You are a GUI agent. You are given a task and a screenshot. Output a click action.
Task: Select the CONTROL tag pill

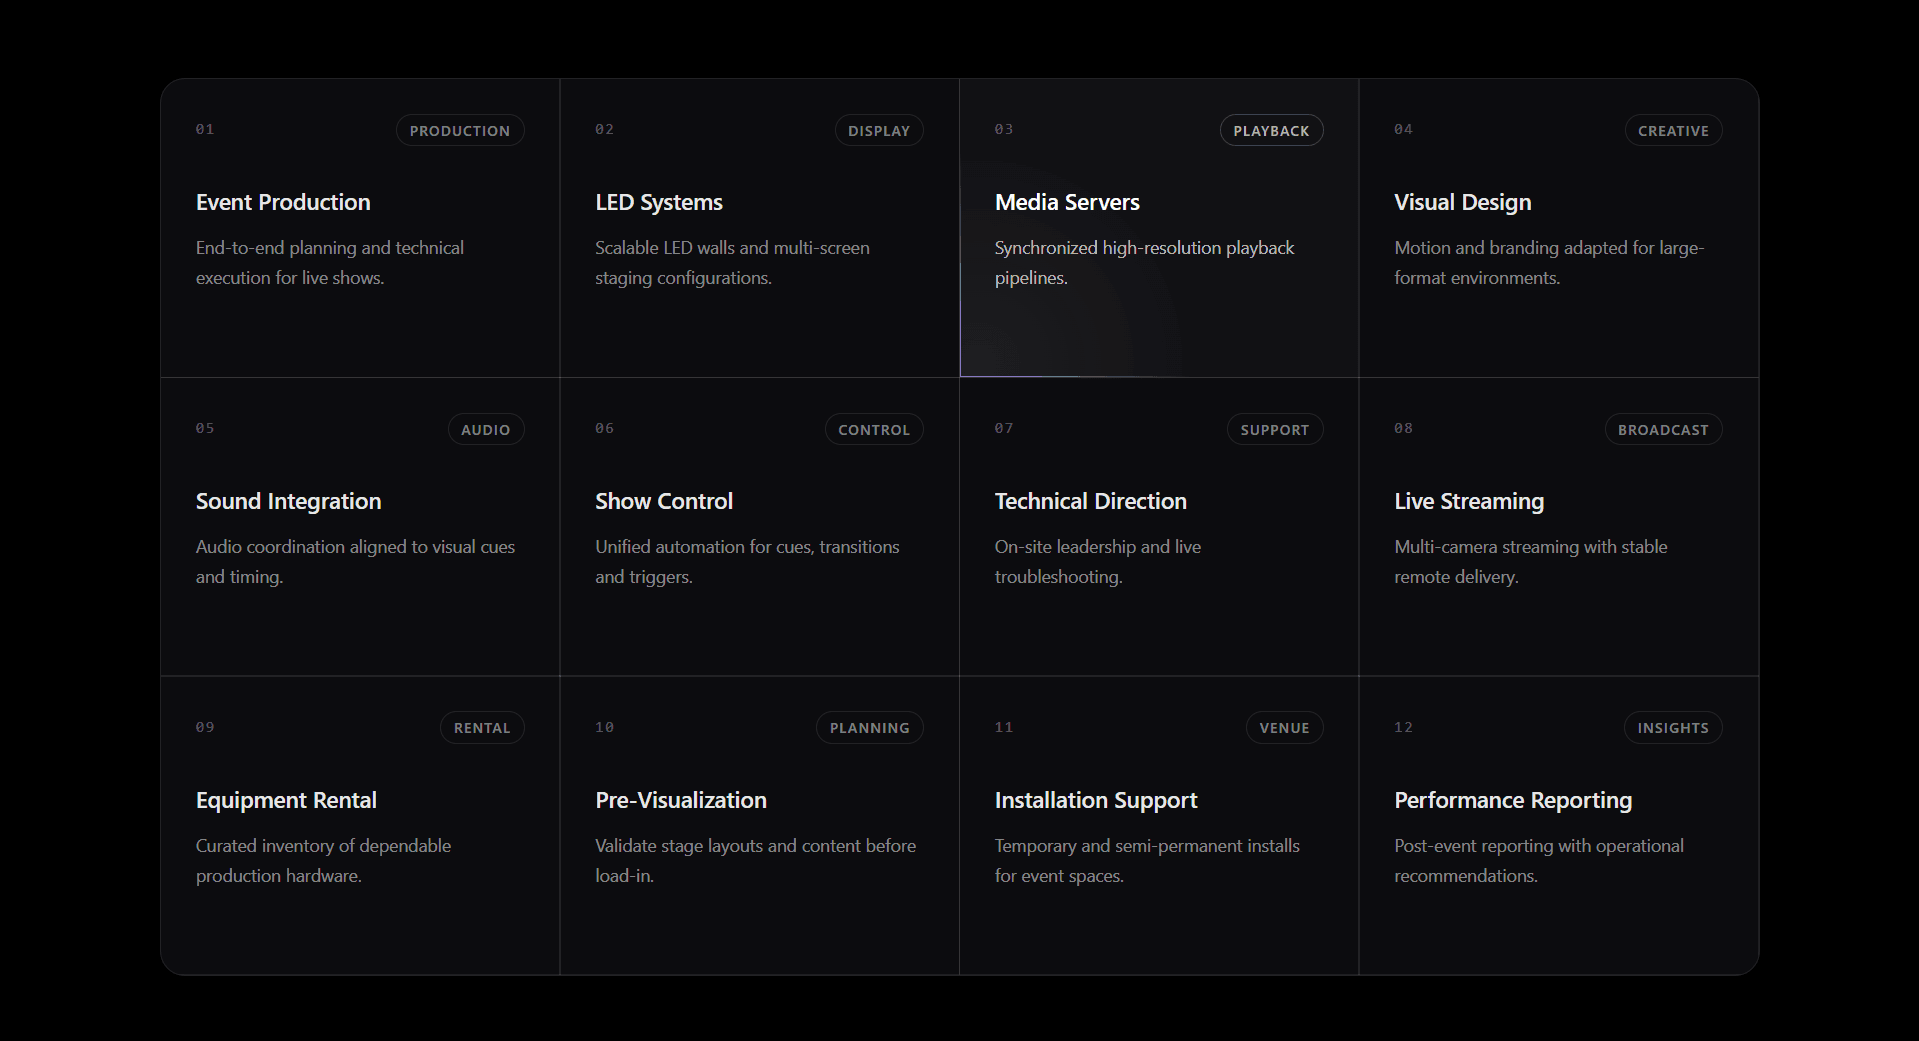(x=874, y=430)
